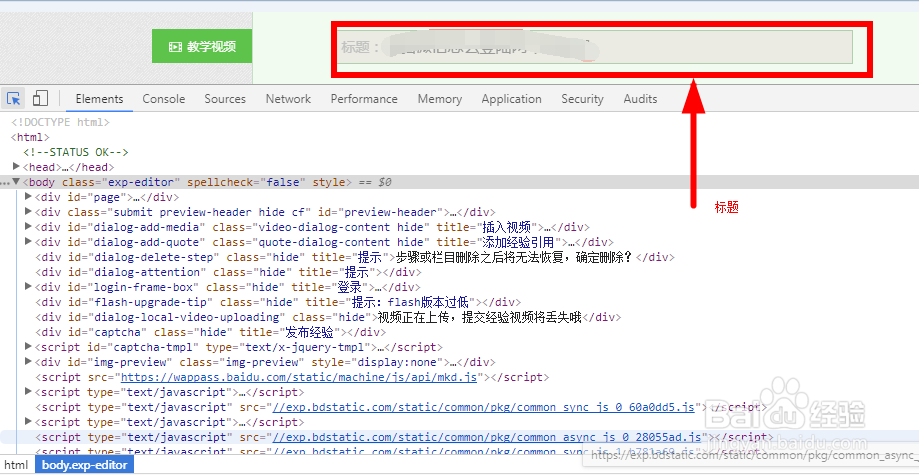The image size is (919, 475).
Task: Select the html breadcrumb item
Action: point(16,466)
